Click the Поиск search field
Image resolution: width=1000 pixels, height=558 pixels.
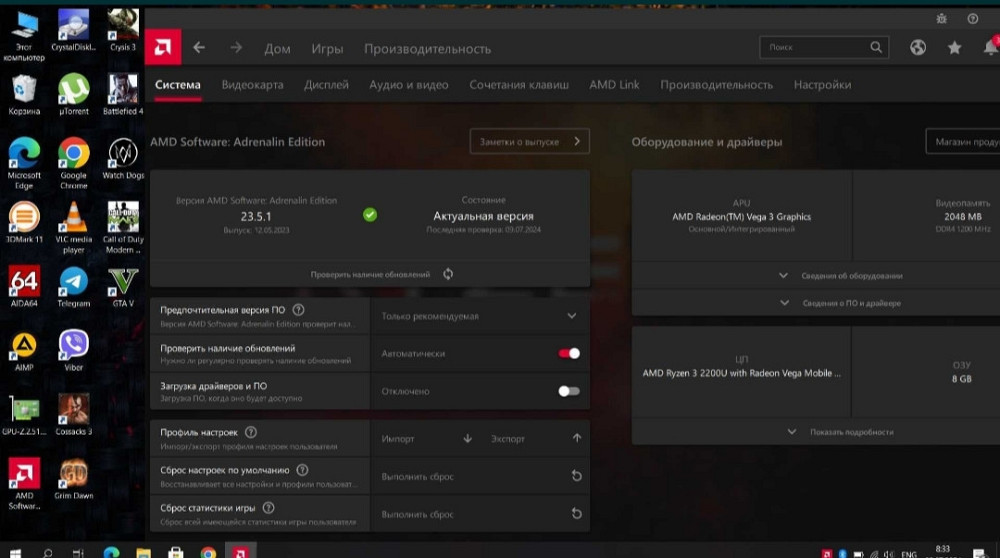(x=815, y=47)
